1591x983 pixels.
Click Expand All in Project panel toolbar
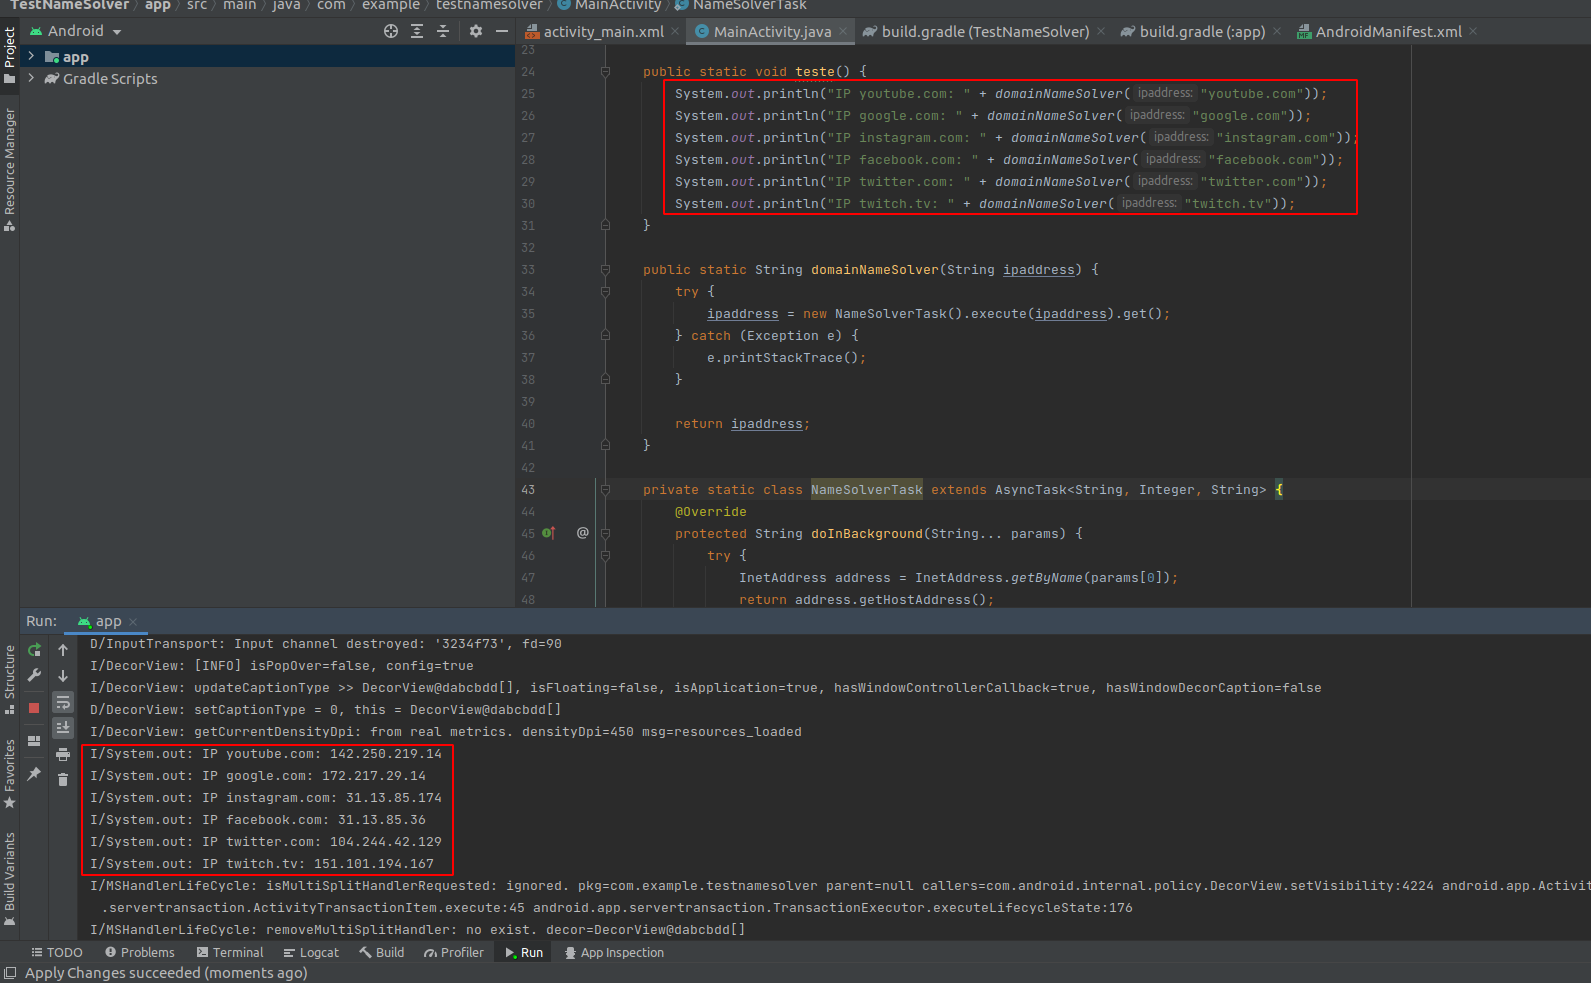(417, 31)
